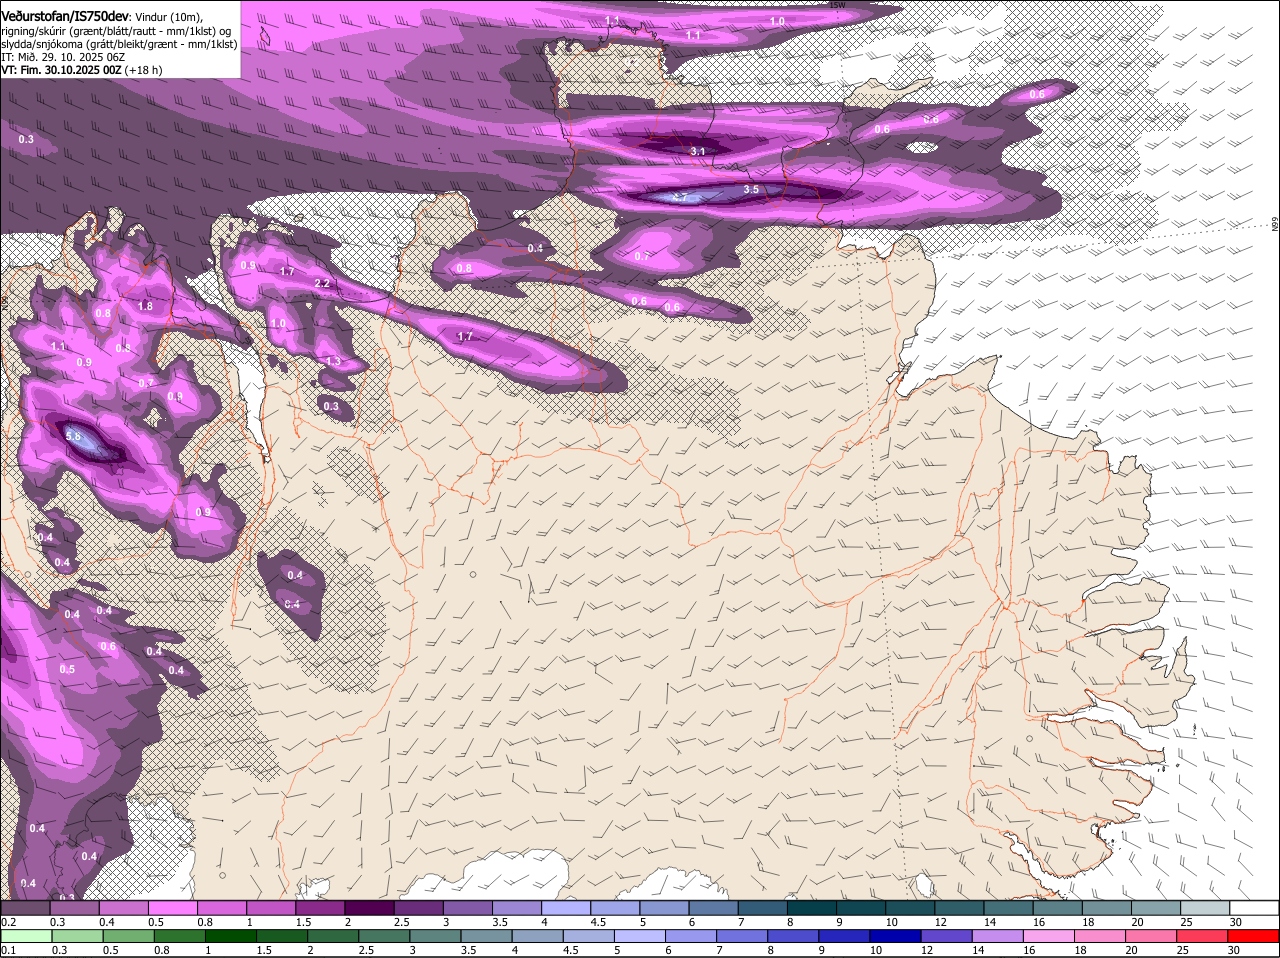Screen dimensions: 1280x958
Task: Pick the upper legend swatch between 4 and 4.5
Action: click(x=566, y=907)
